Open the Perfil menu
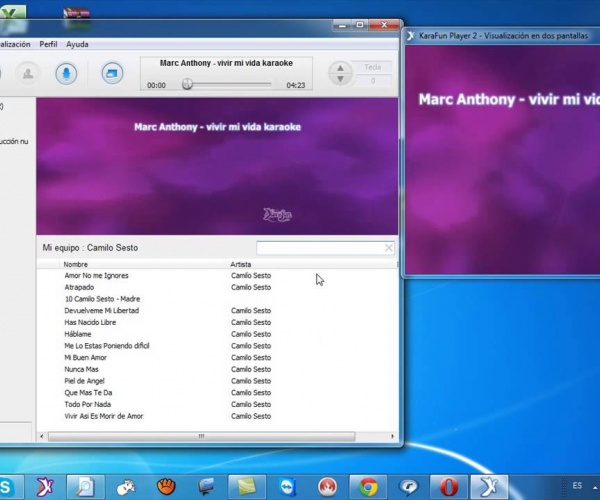Image resolution: width=600 pixels, height=500 pixels. 48,44
